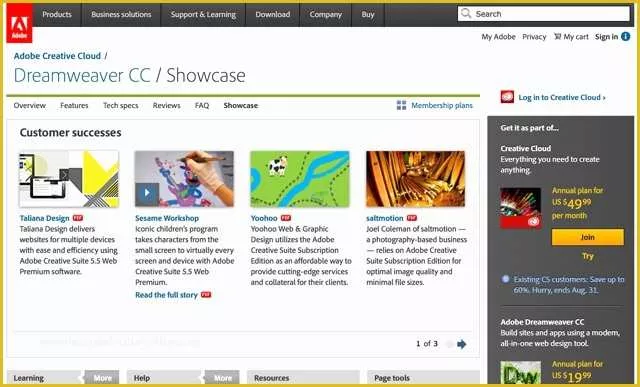This screenshot has height=387, width=640.
Task: Open the My Adobe link
Action: coord(498,37)
